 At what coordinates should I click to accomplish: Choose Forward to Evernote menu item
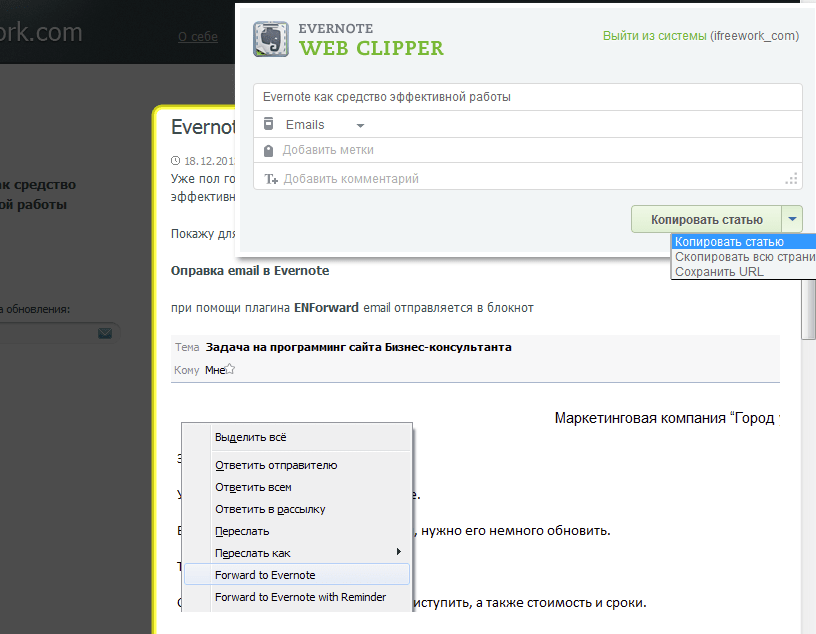[297, 575]
